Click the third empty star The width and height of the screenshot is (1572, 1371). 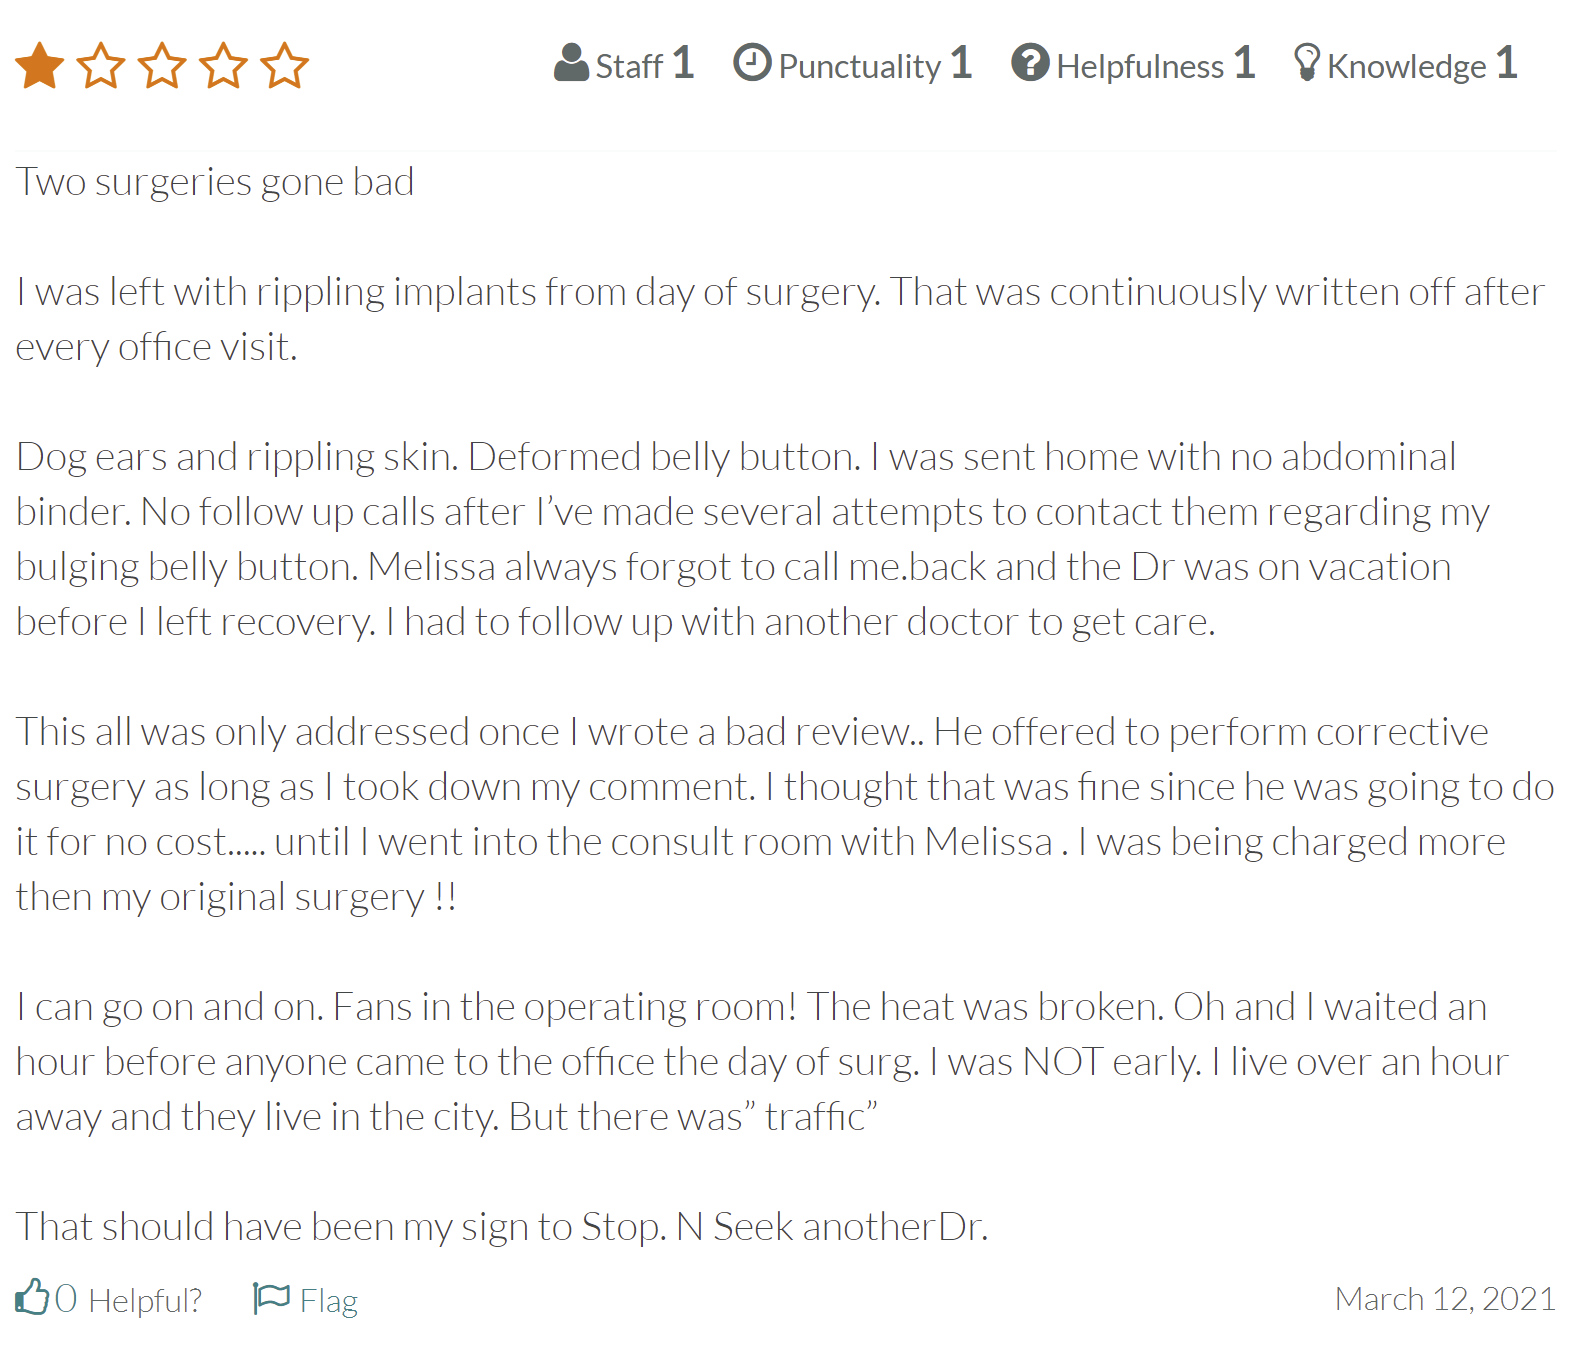162,66
